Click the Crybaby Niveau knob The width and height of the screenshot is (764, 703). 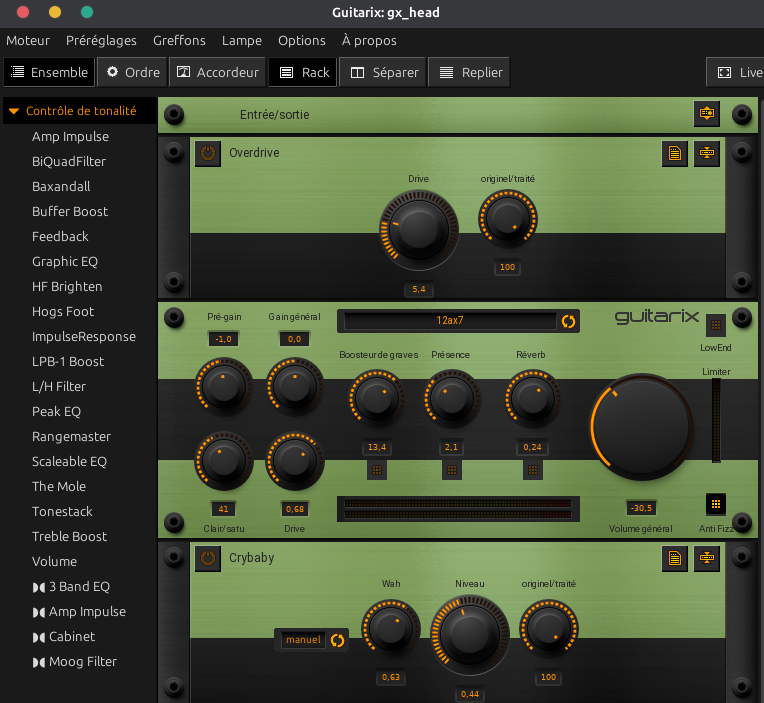pos(470,635)
